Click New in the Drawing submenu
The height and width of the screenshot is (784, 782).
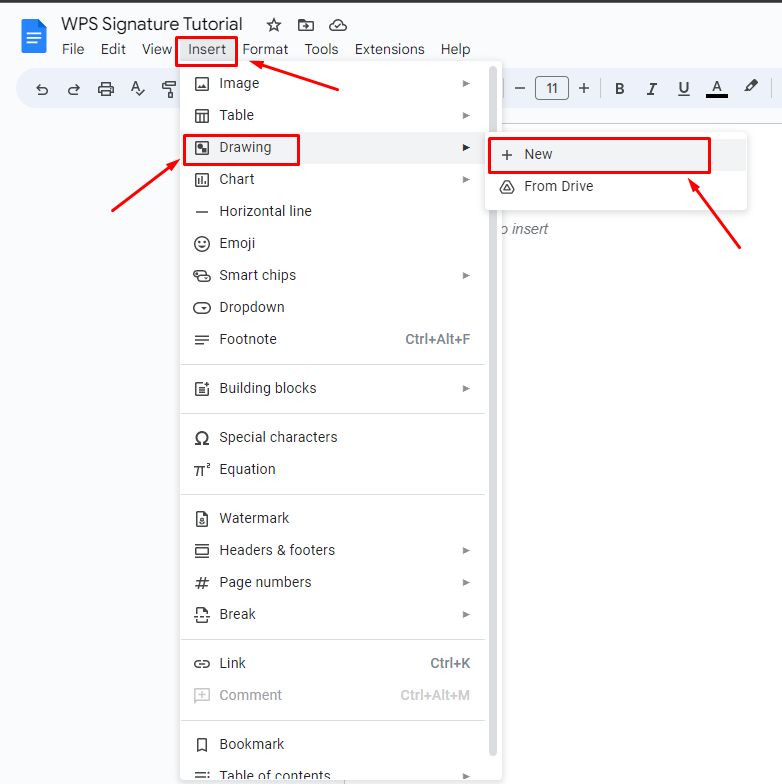point(616,154)
